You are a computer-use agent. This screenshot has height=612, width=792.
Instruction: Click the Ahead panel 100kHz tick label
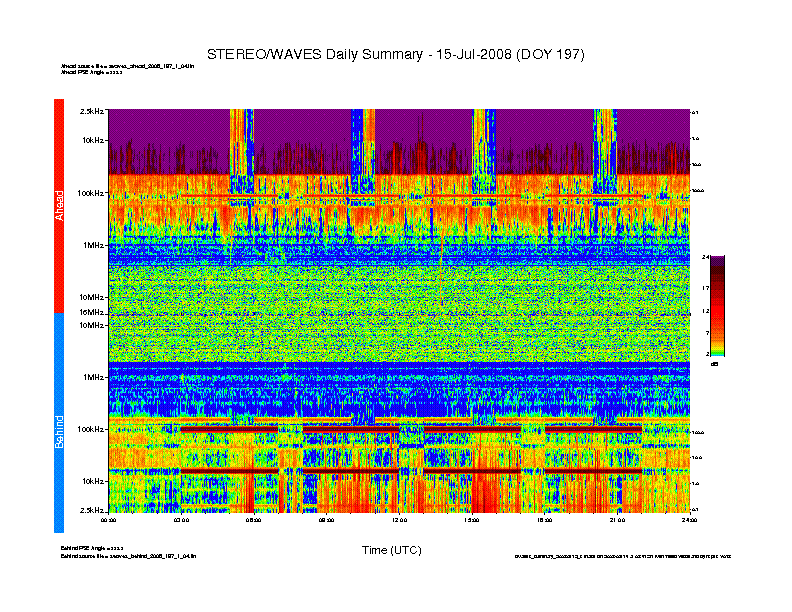(x=91, y=193)
